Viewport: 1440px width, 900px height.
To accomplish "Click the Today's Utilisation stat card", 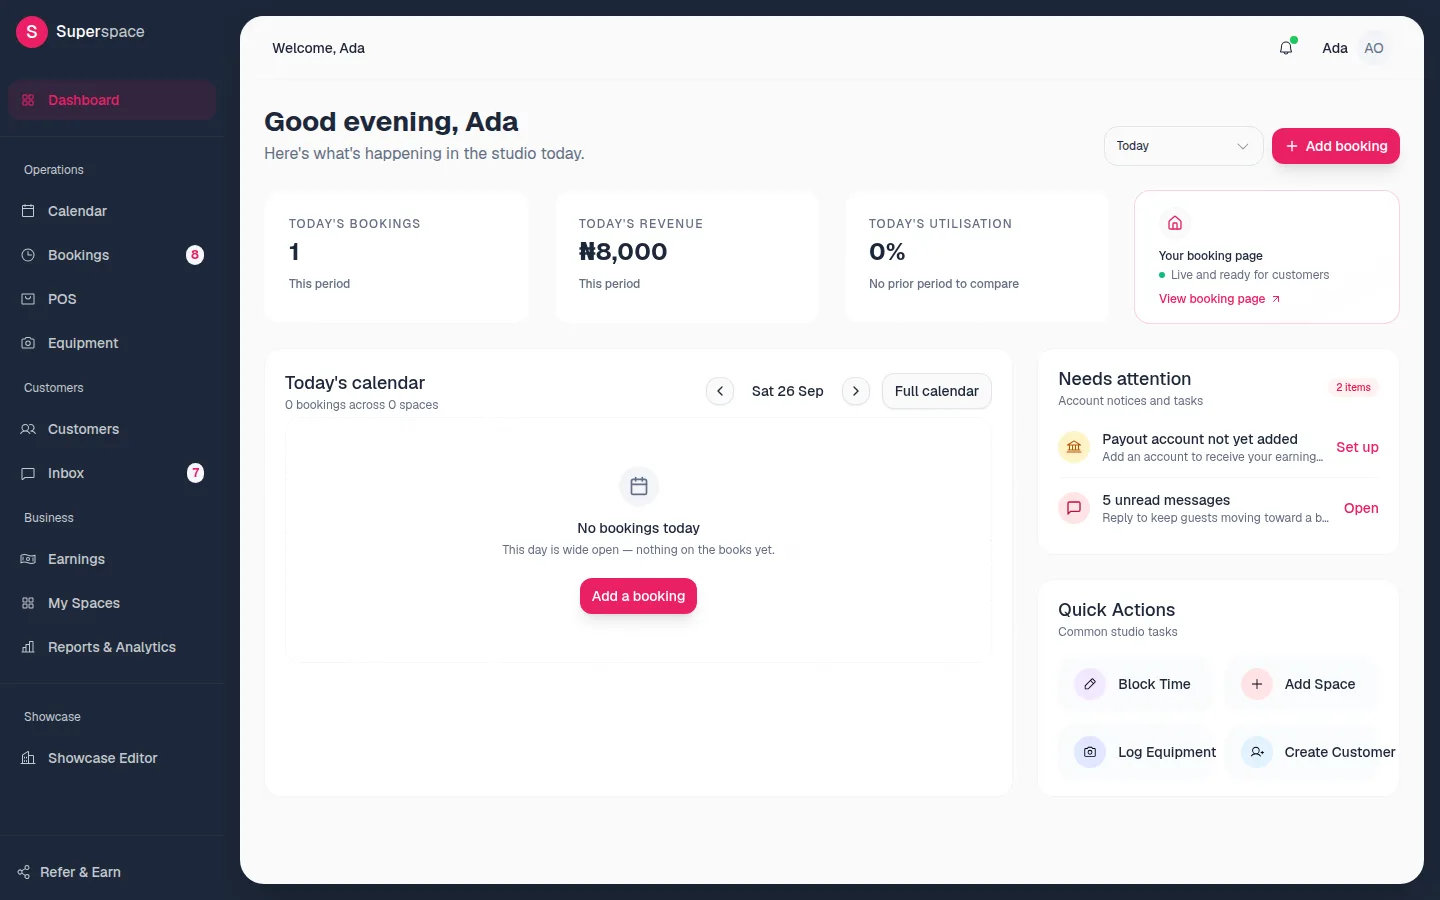I will click(x=977, y=257).
